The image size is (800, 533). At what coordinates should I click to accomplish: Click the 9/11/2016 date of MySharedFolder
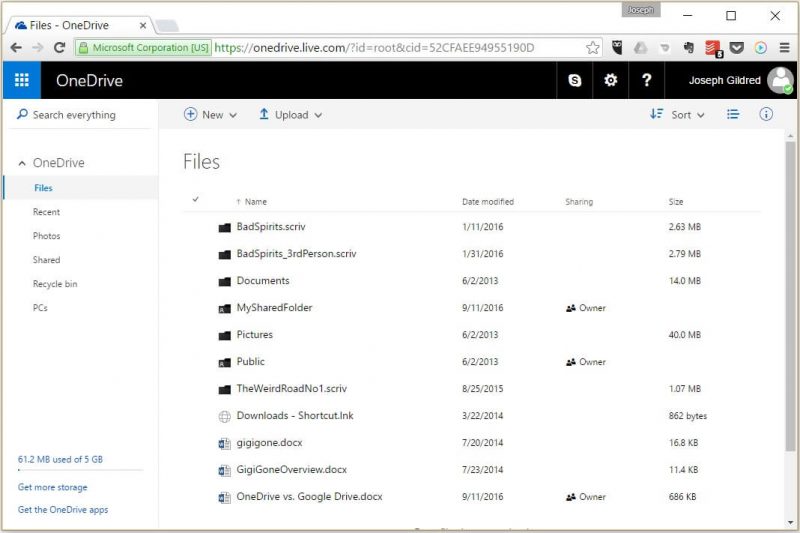pos(483,308)
